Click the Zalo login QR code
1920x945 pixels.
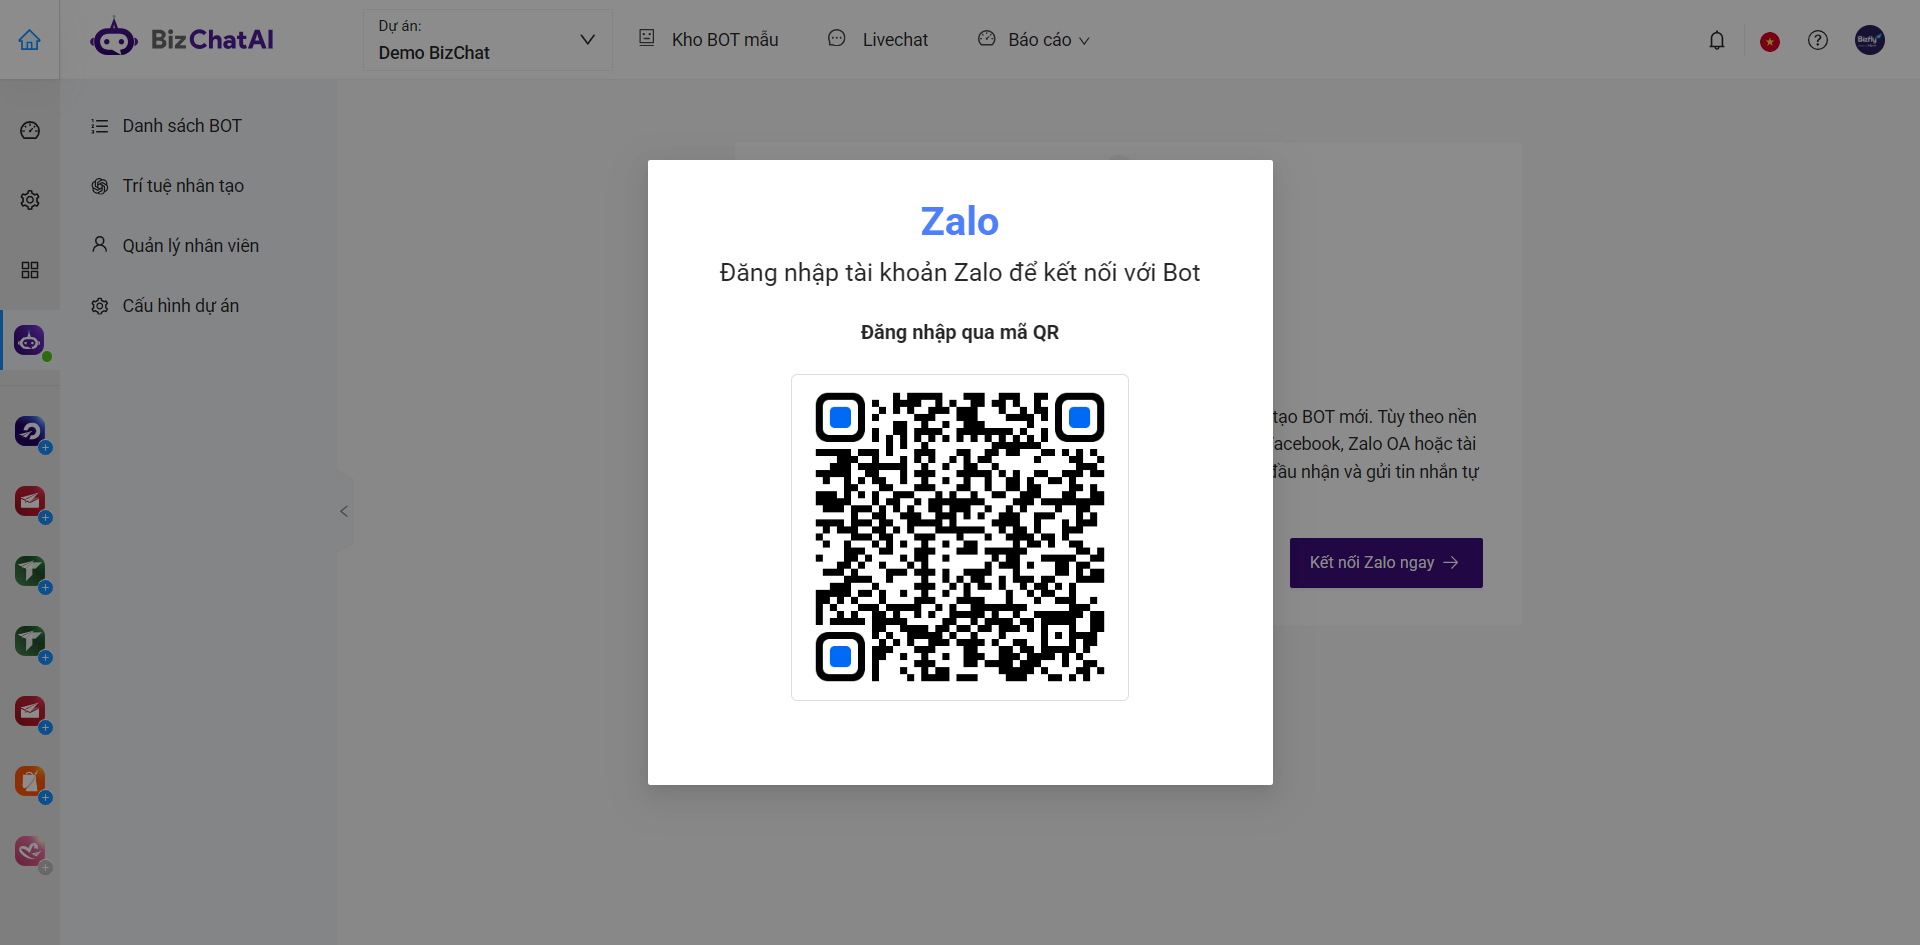pyautogui.click(x=960, y=537)
